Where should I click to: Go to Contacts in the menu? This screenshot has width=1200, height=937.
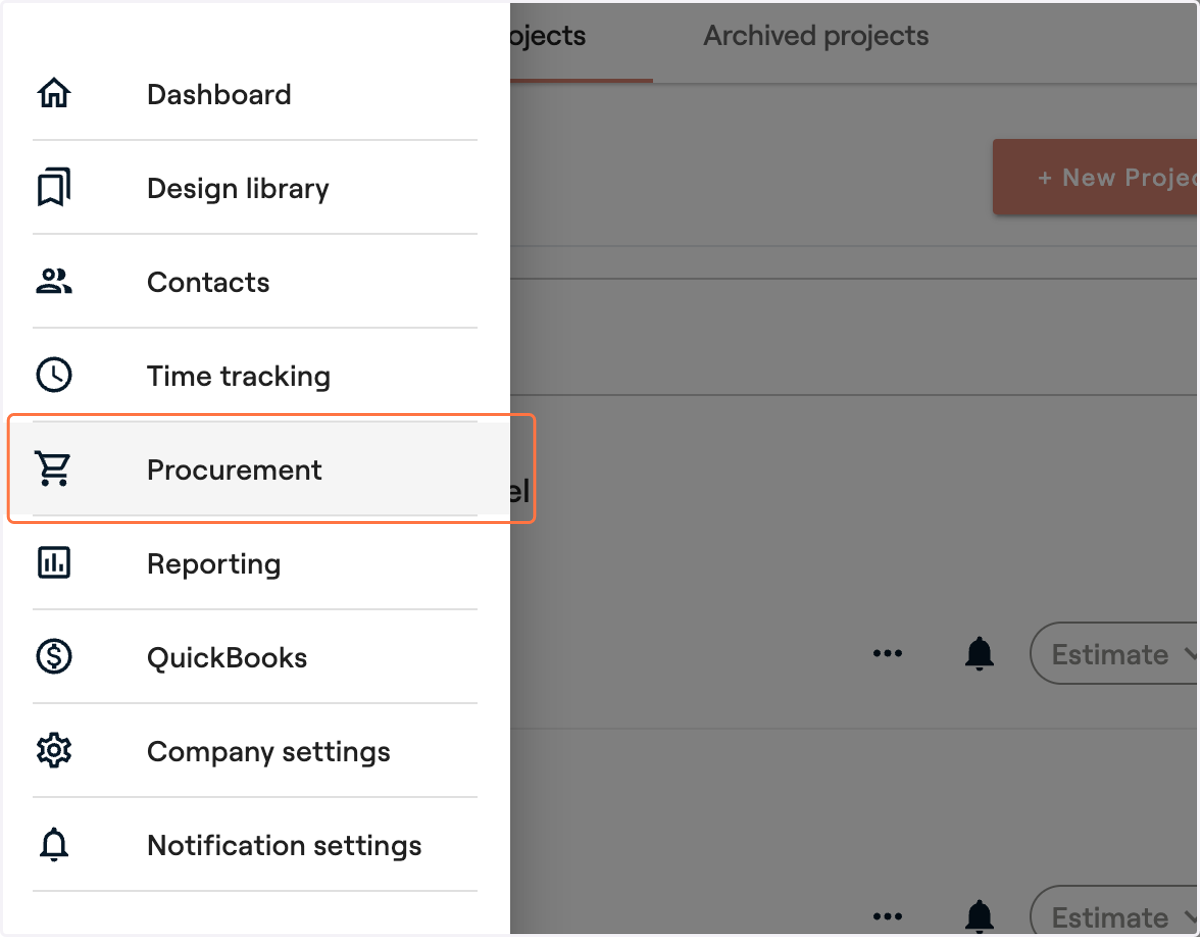pos(255,282)
